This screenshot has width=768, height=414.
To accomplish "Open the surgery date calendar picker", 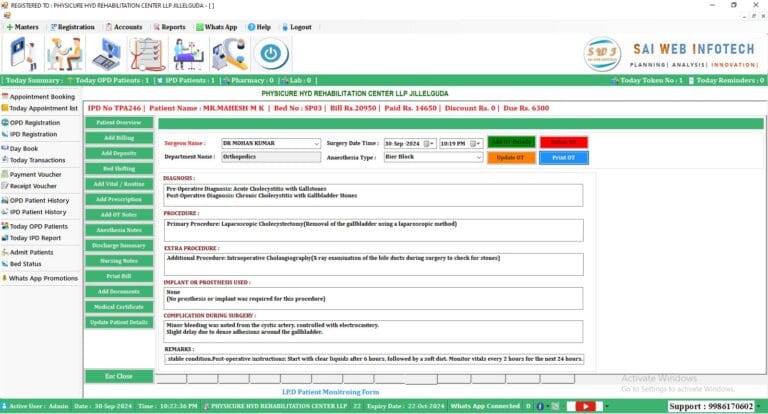I will click(x=429, y=144).
